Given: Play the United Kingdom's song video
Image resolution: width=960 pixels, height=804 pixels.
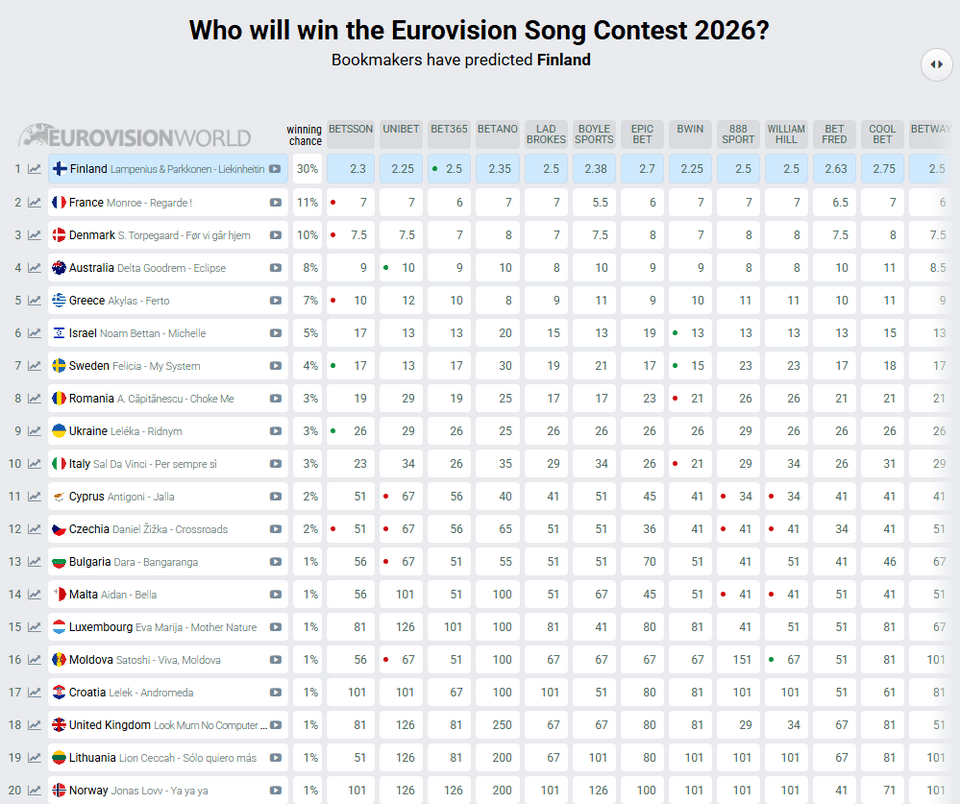Looking at the screenshot, I should [276, 724].
